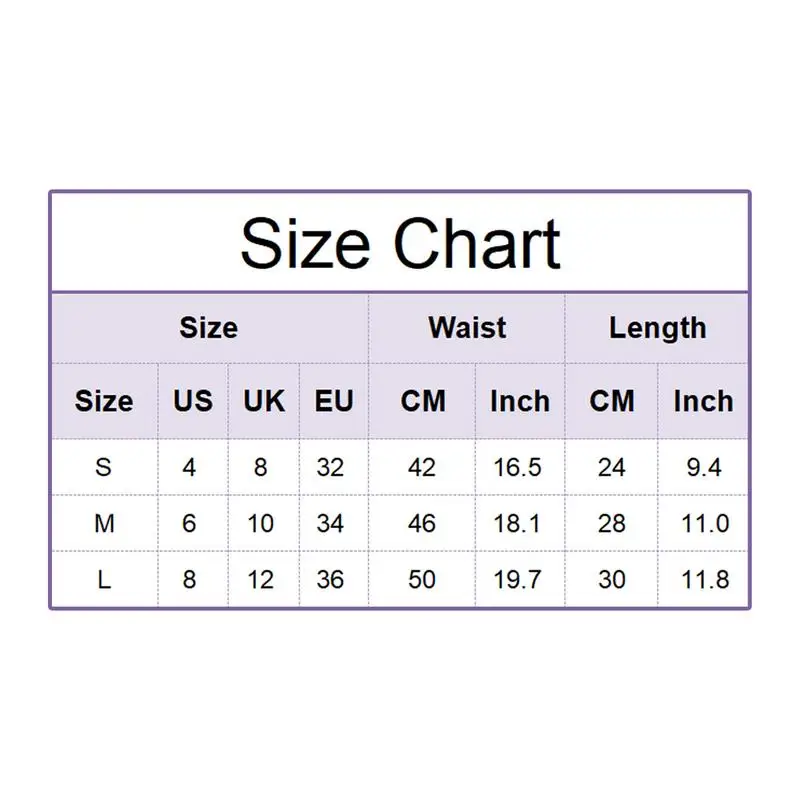800x800 pixels.
Task: Click the Size Chart title text
Action: pyautogui.click(x=400, y=244)
